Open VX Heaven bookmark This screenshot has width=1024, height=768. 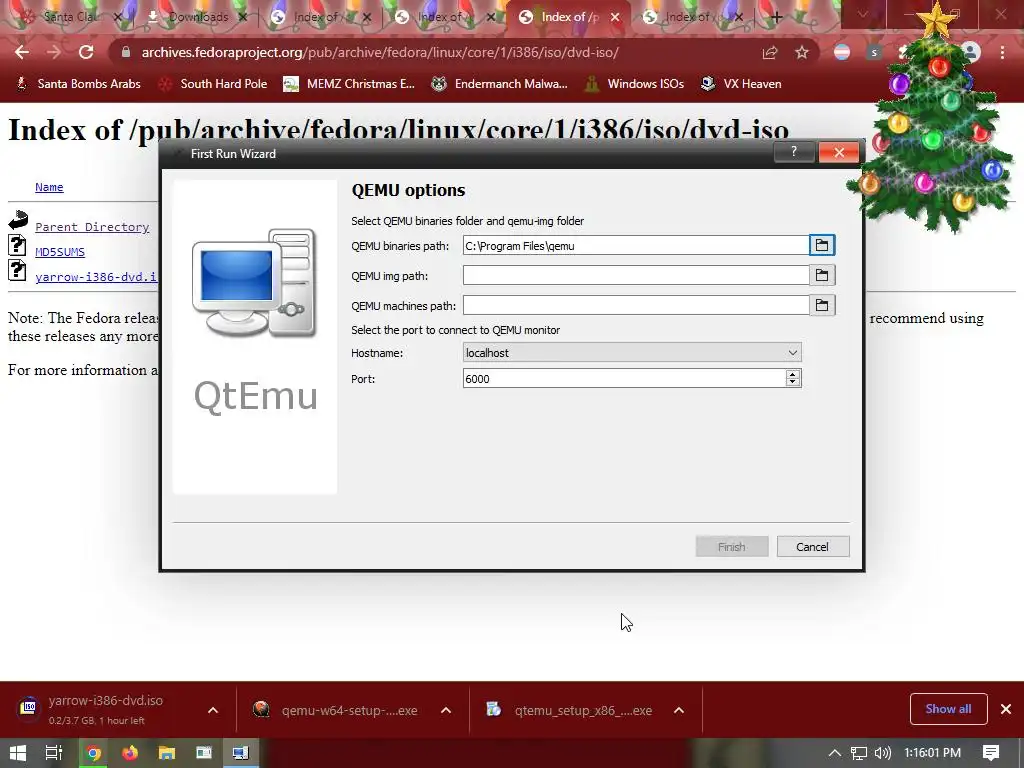pyautogui.click(x=741, y=84)
